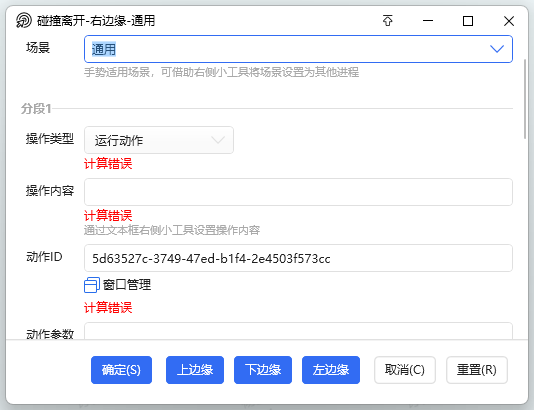This screenshot has height=410, width=534.
Task: Click the 上边缘 button
Action: click(x=195, y=370)
